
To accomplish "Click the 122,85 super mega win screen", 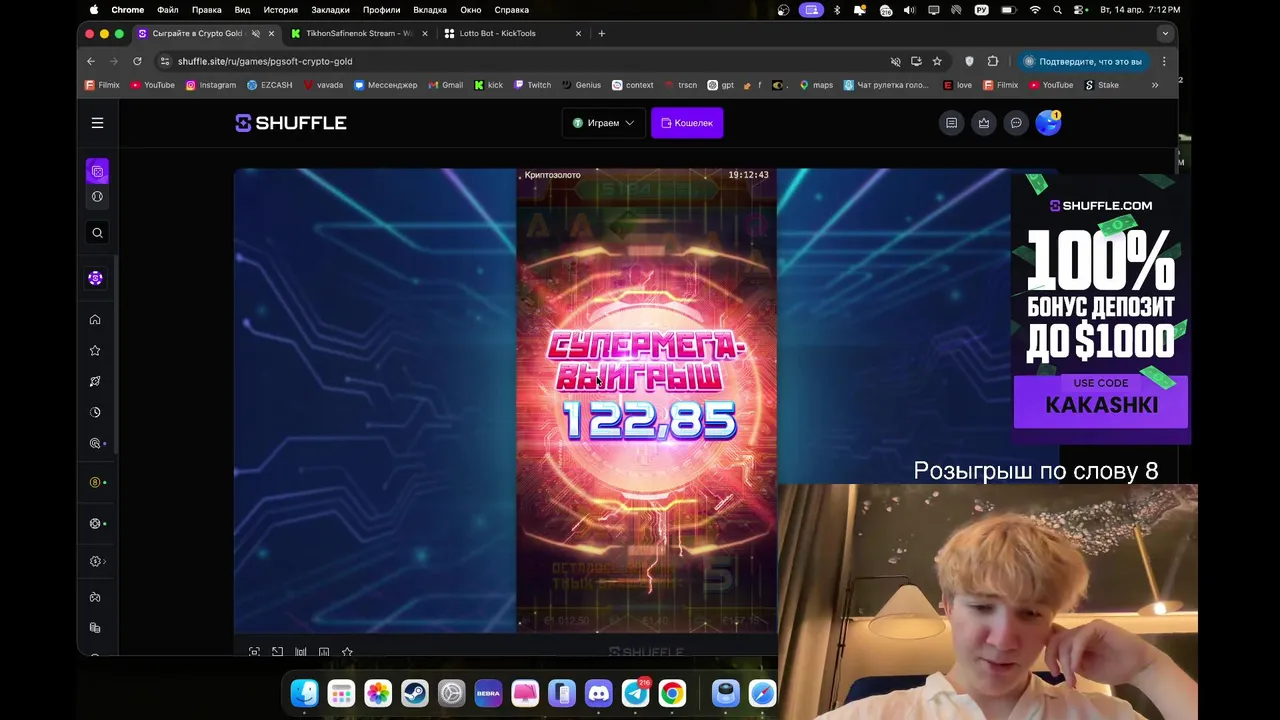I will pyautogui.click(x=647, y=400).
